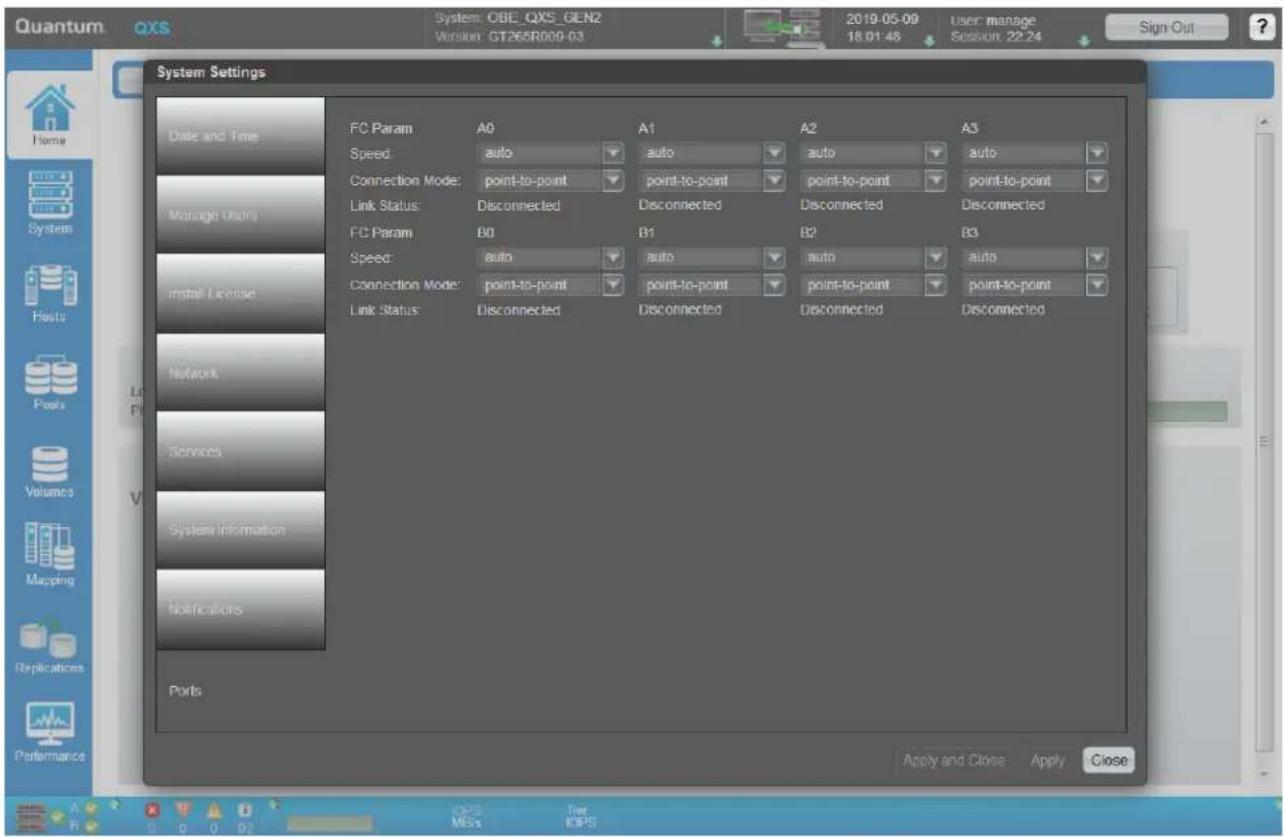
Task: Switch to the Manage Users settings tab
Action: tap(241, 214)
